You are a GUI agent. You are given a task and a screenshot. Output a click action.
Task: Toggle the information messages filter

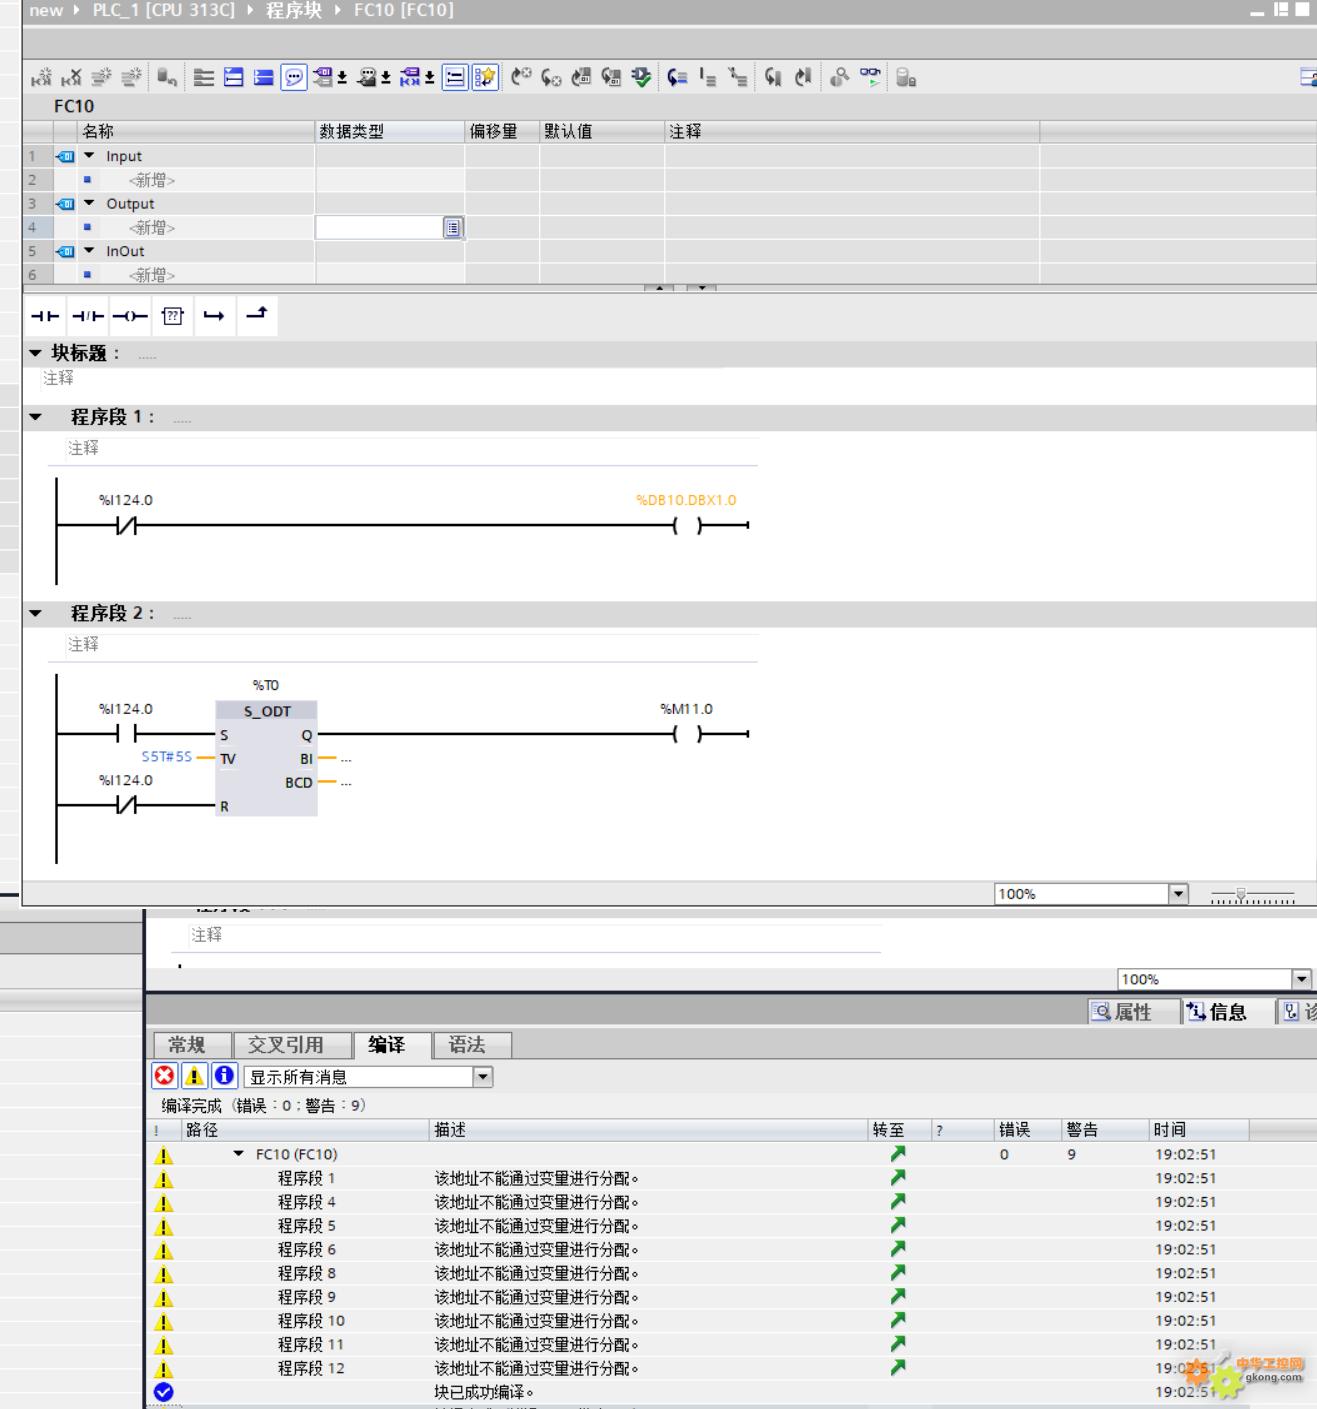click(x=225, y=1076)
